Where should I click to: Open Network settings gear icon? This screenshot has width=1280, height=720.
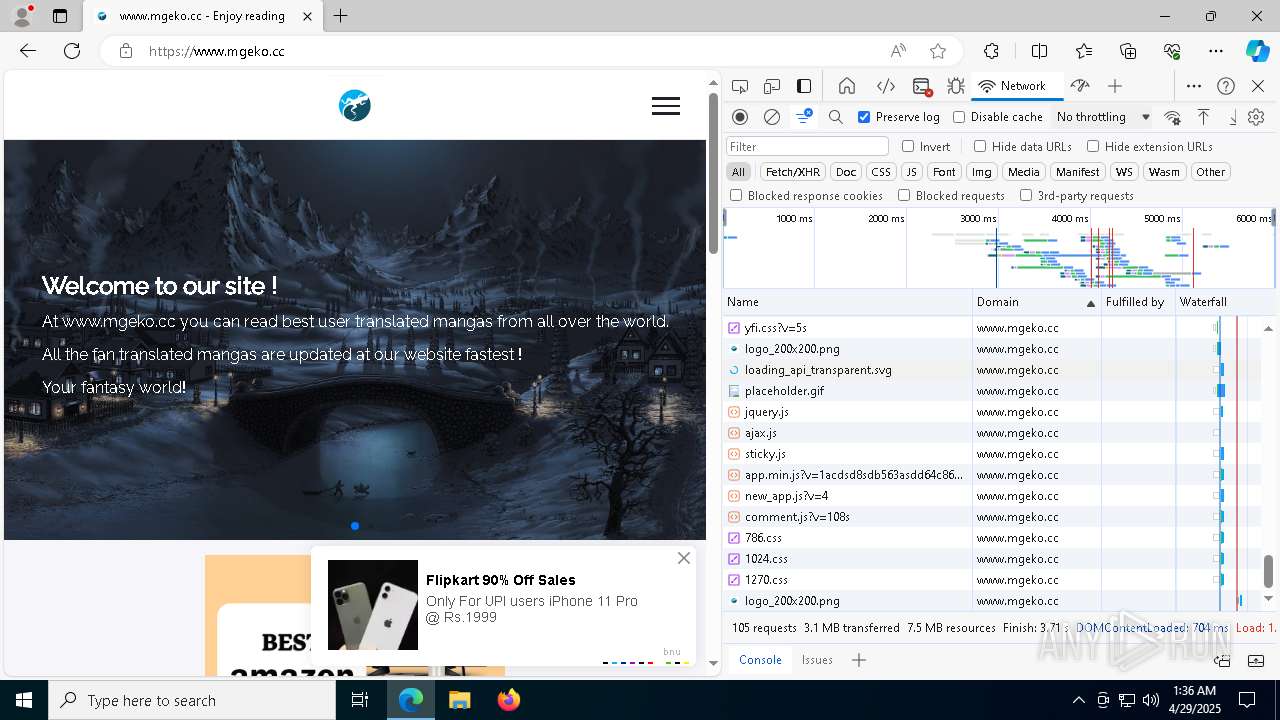pos(1256,117)
